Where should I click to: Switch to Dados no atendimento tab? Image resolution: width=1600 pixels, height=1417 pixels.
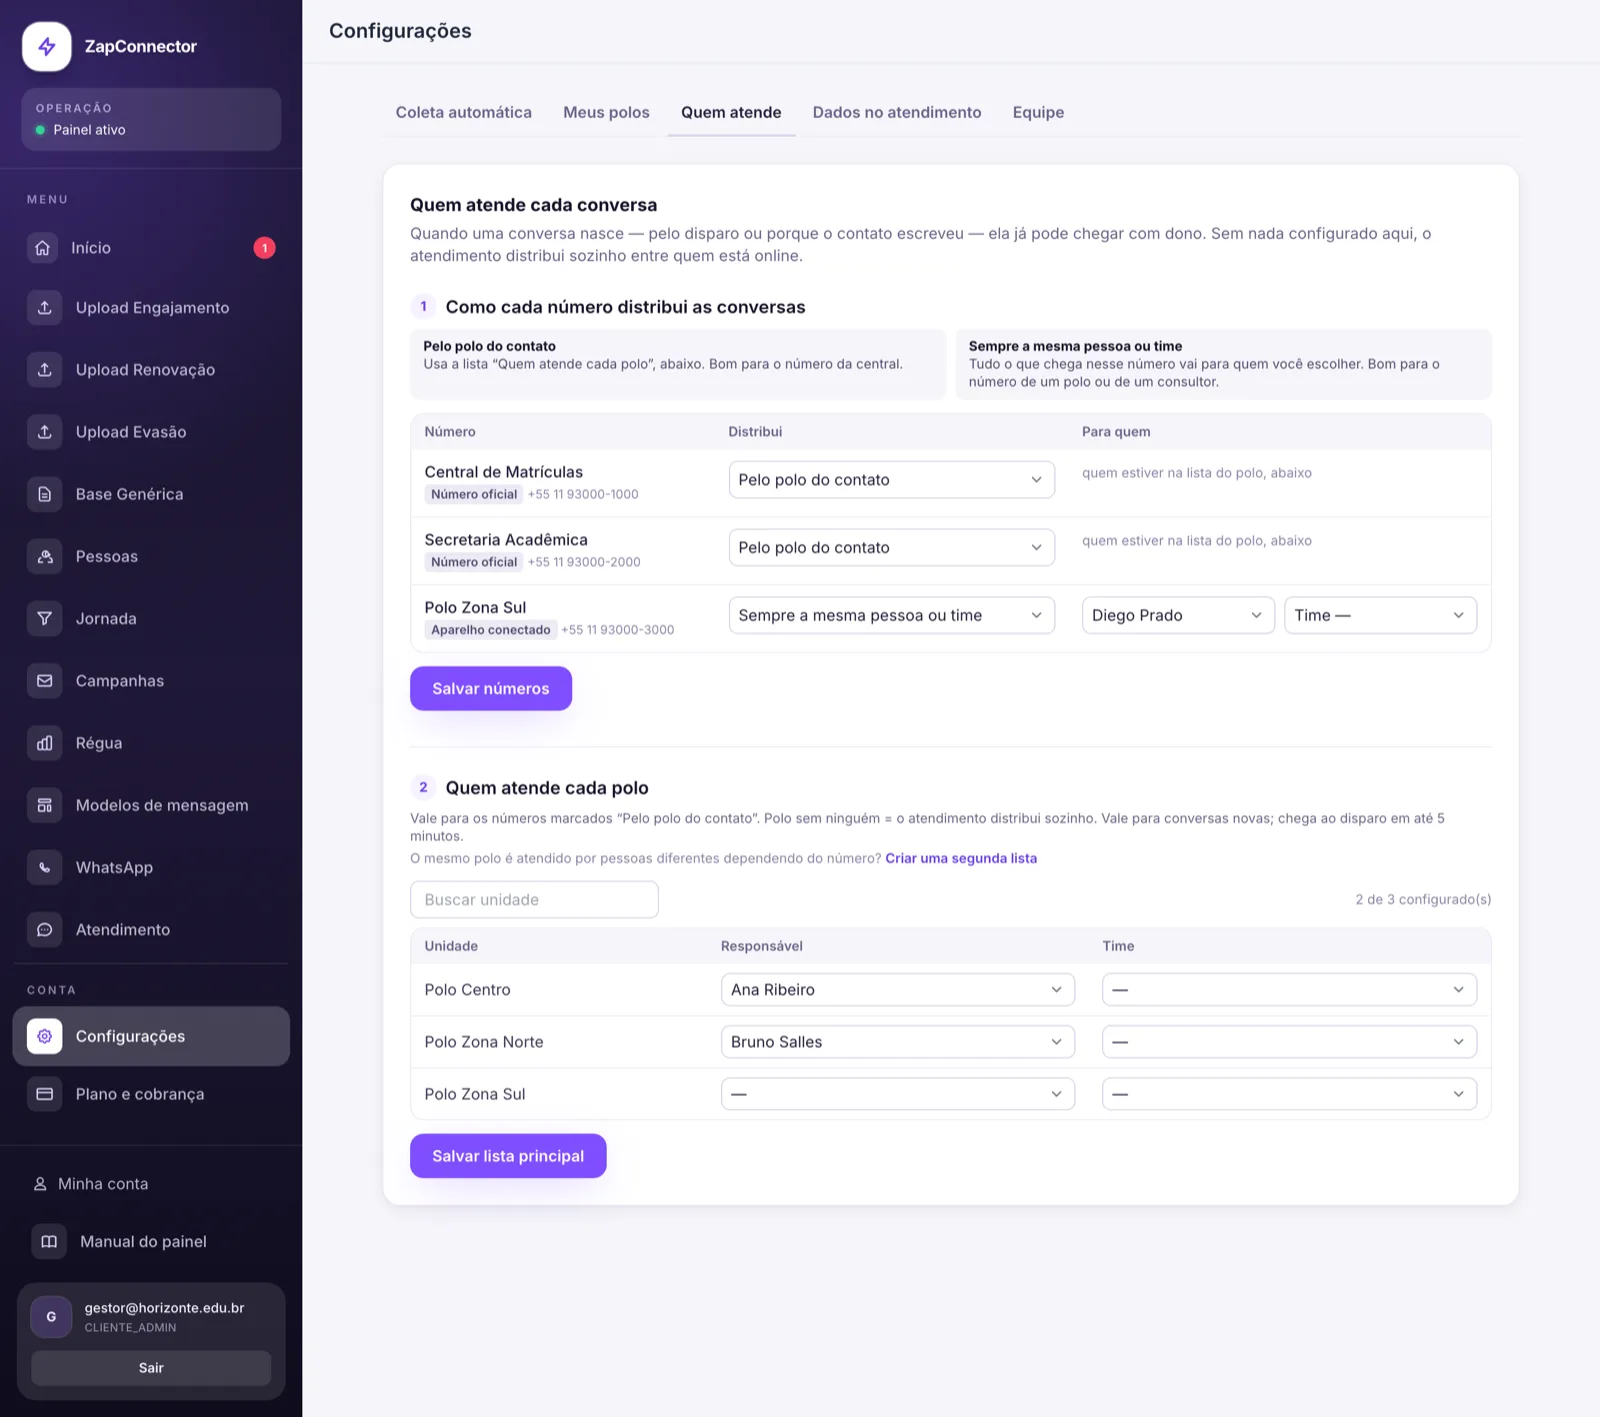click(x=897, y=112)
